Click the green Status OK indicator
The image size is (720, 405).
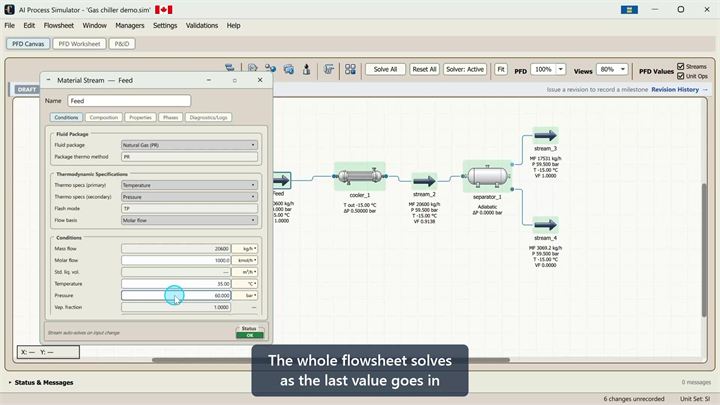click(250, 336)
